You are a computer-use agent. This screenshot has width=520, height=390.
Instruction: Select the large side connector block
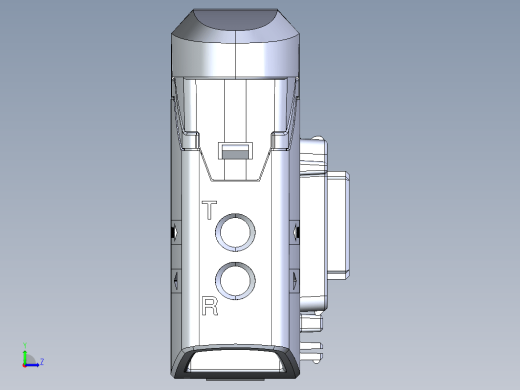click(324, 225)
